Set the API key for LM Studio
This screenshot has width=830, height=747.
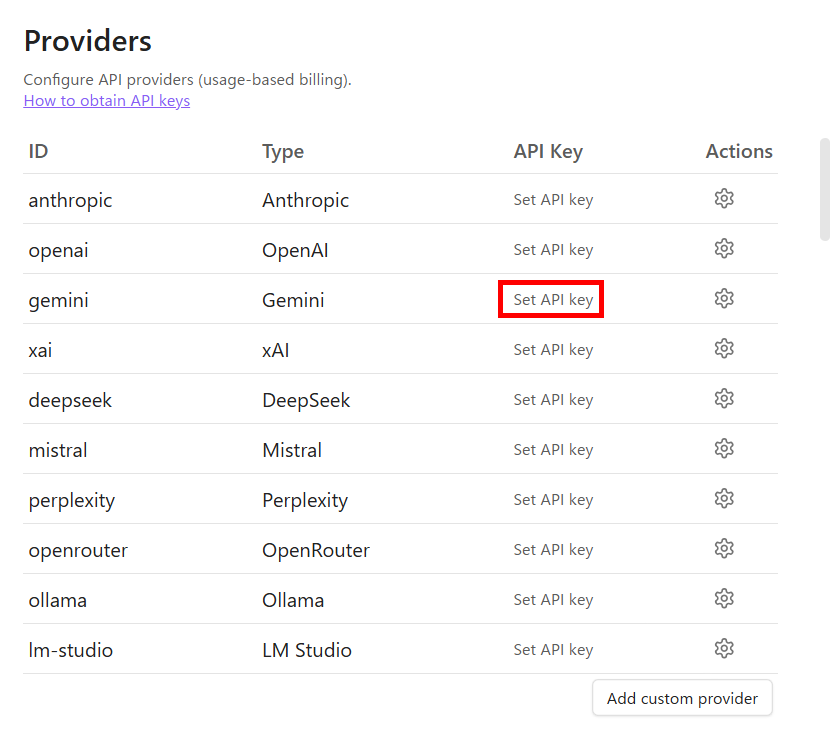coord(553,650)
